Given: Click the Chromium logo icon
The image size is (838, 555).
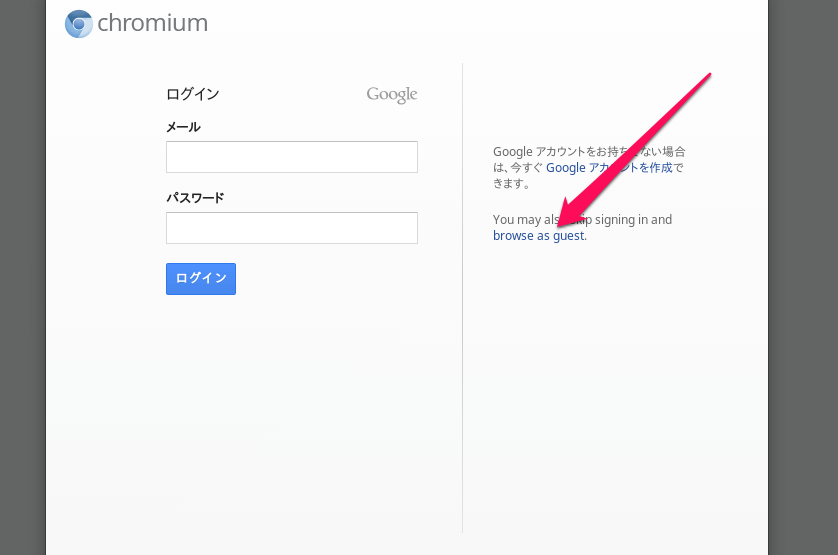Looking at the screenshot, I should tap(79, 24).
